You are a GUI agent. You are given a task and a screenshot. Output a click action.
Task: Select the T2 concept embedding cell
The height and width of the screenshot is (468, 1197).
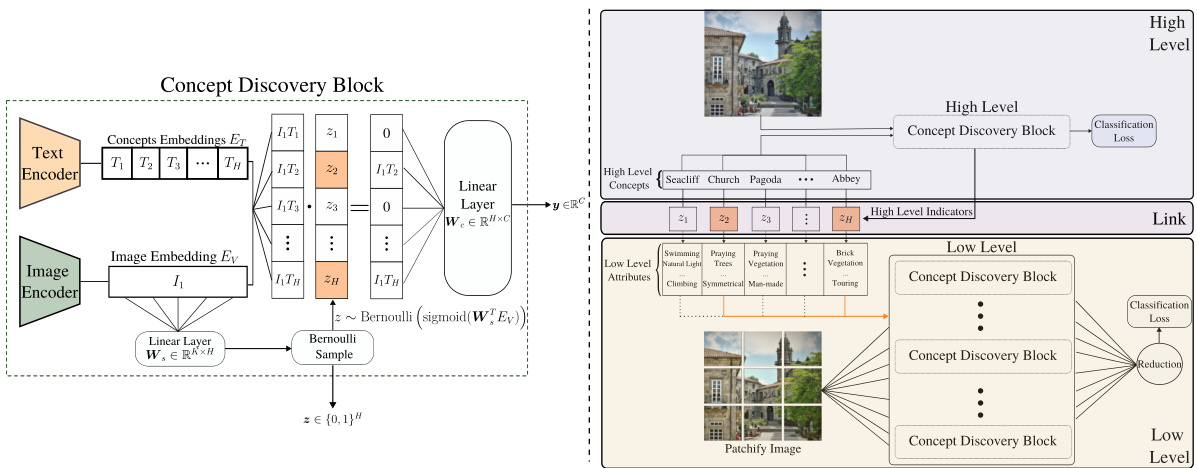[146, 163]
